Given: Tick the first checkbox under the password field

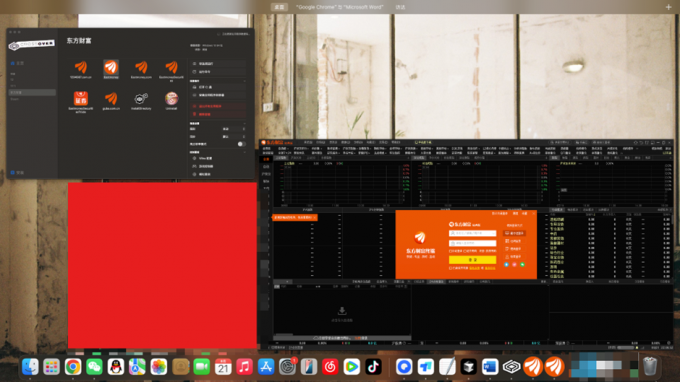Looking at the screenshot, I should pos(451,251).
